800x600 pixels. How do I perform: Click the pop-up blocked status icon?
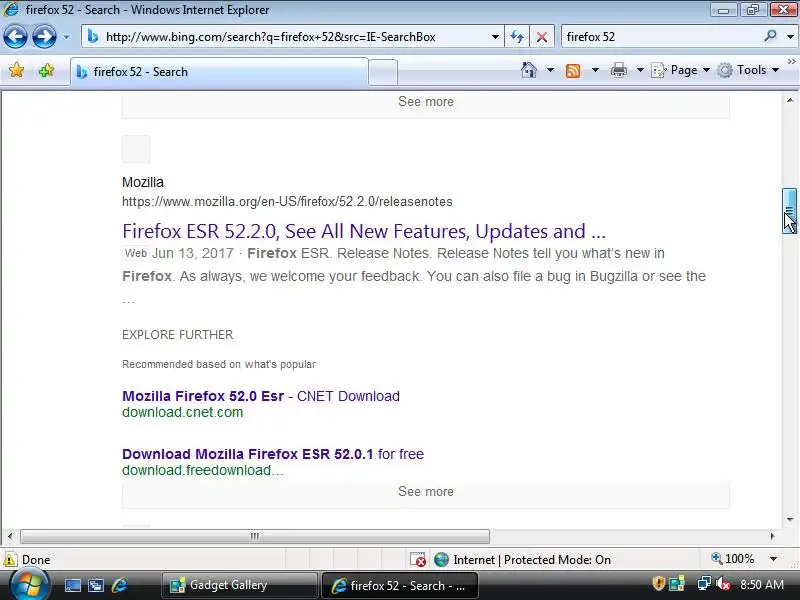(418, 560)
